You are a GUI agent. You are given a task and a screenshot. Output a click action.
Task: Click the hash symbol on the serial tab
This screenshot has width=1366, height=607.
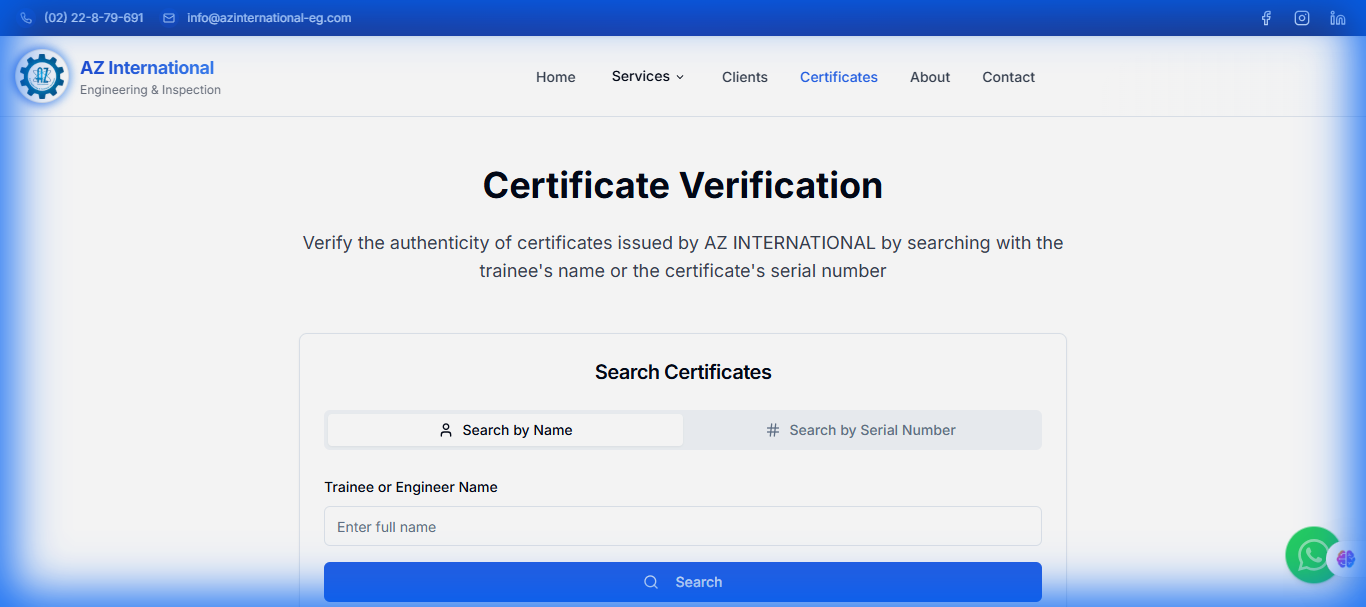(772, 429)
